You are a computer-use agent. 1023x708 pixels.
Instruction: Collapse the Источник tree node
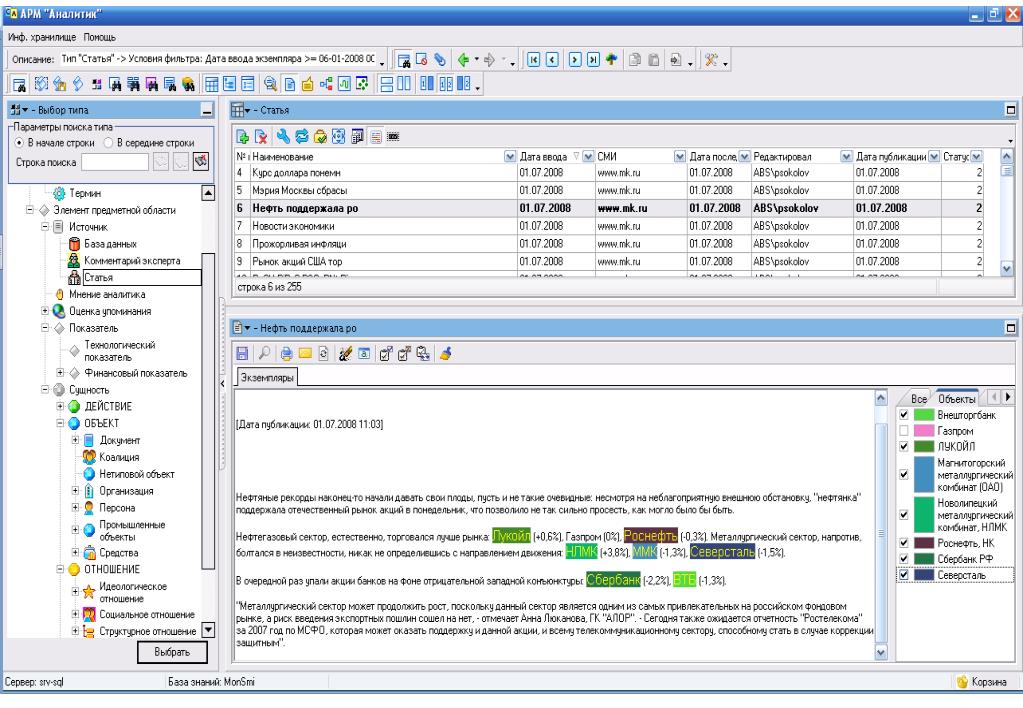pos(45,226)
